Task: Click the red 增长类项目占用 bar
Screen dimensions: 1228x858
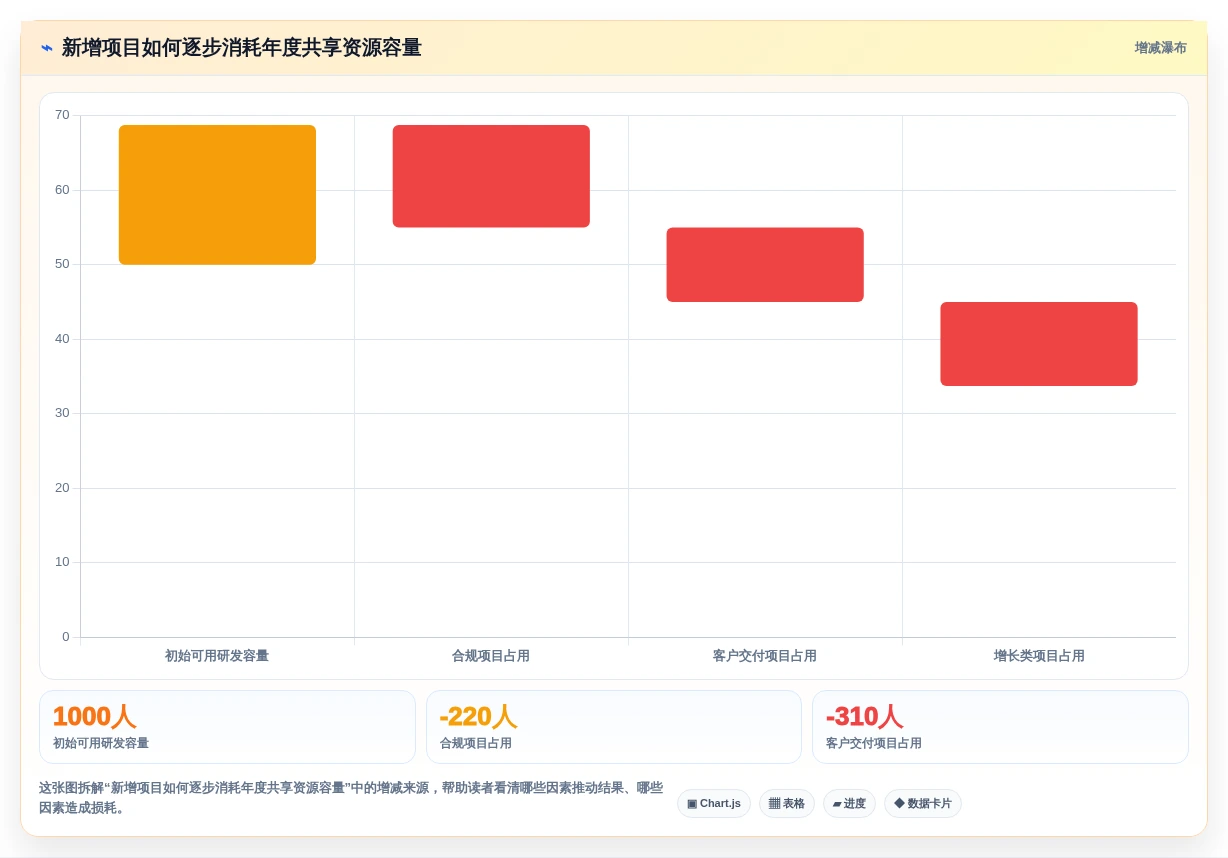Action: pos(1039,344)
